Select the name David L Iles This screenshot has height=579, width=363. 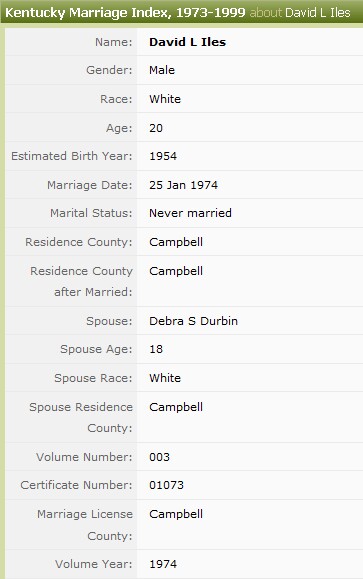point(187,42)
